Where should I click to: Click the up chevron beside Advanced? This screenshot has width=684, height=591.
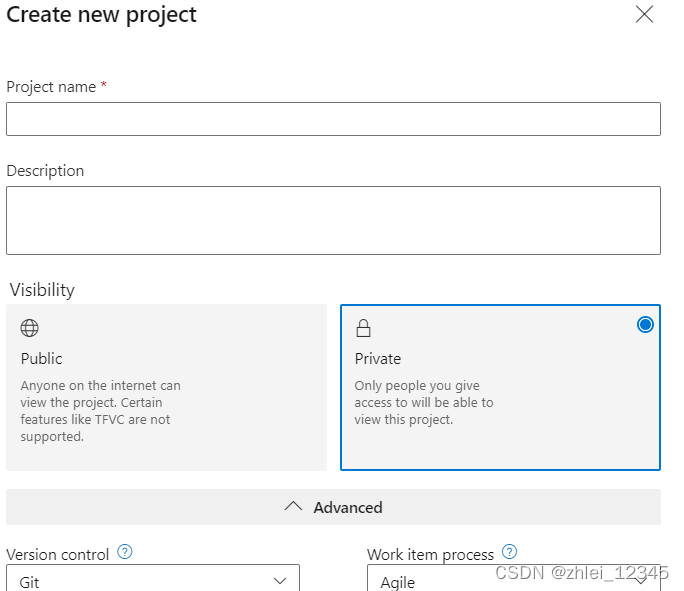(293, 507)
